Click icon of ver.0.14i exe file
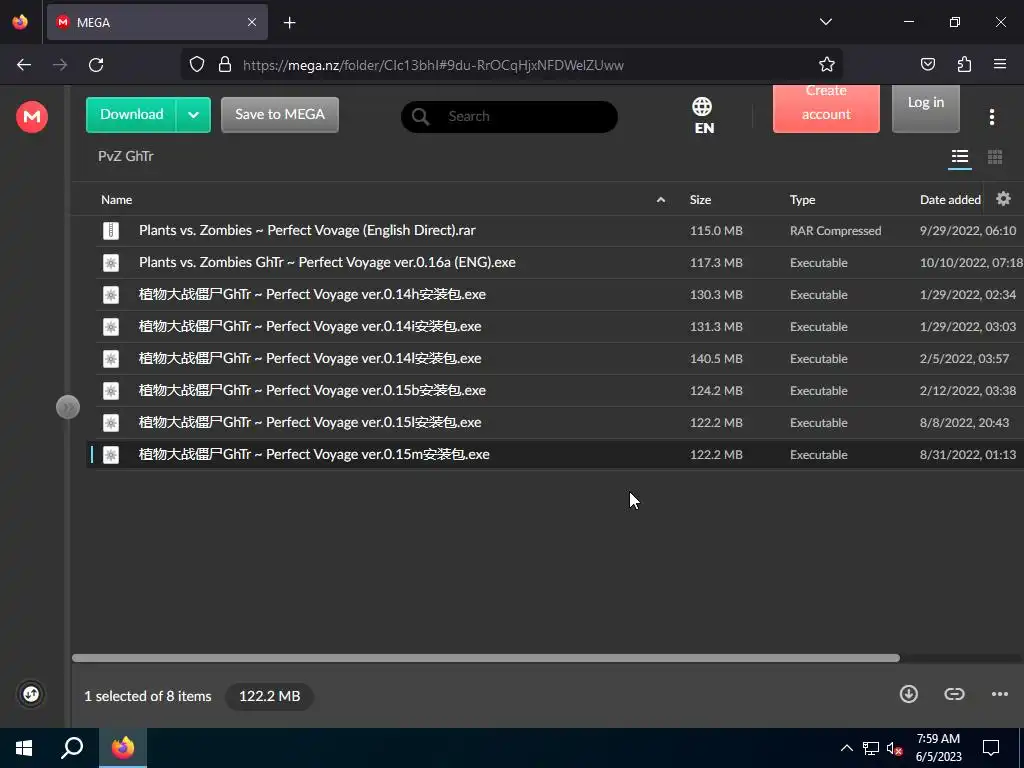 pyautogui.click(x=111, y=327)
